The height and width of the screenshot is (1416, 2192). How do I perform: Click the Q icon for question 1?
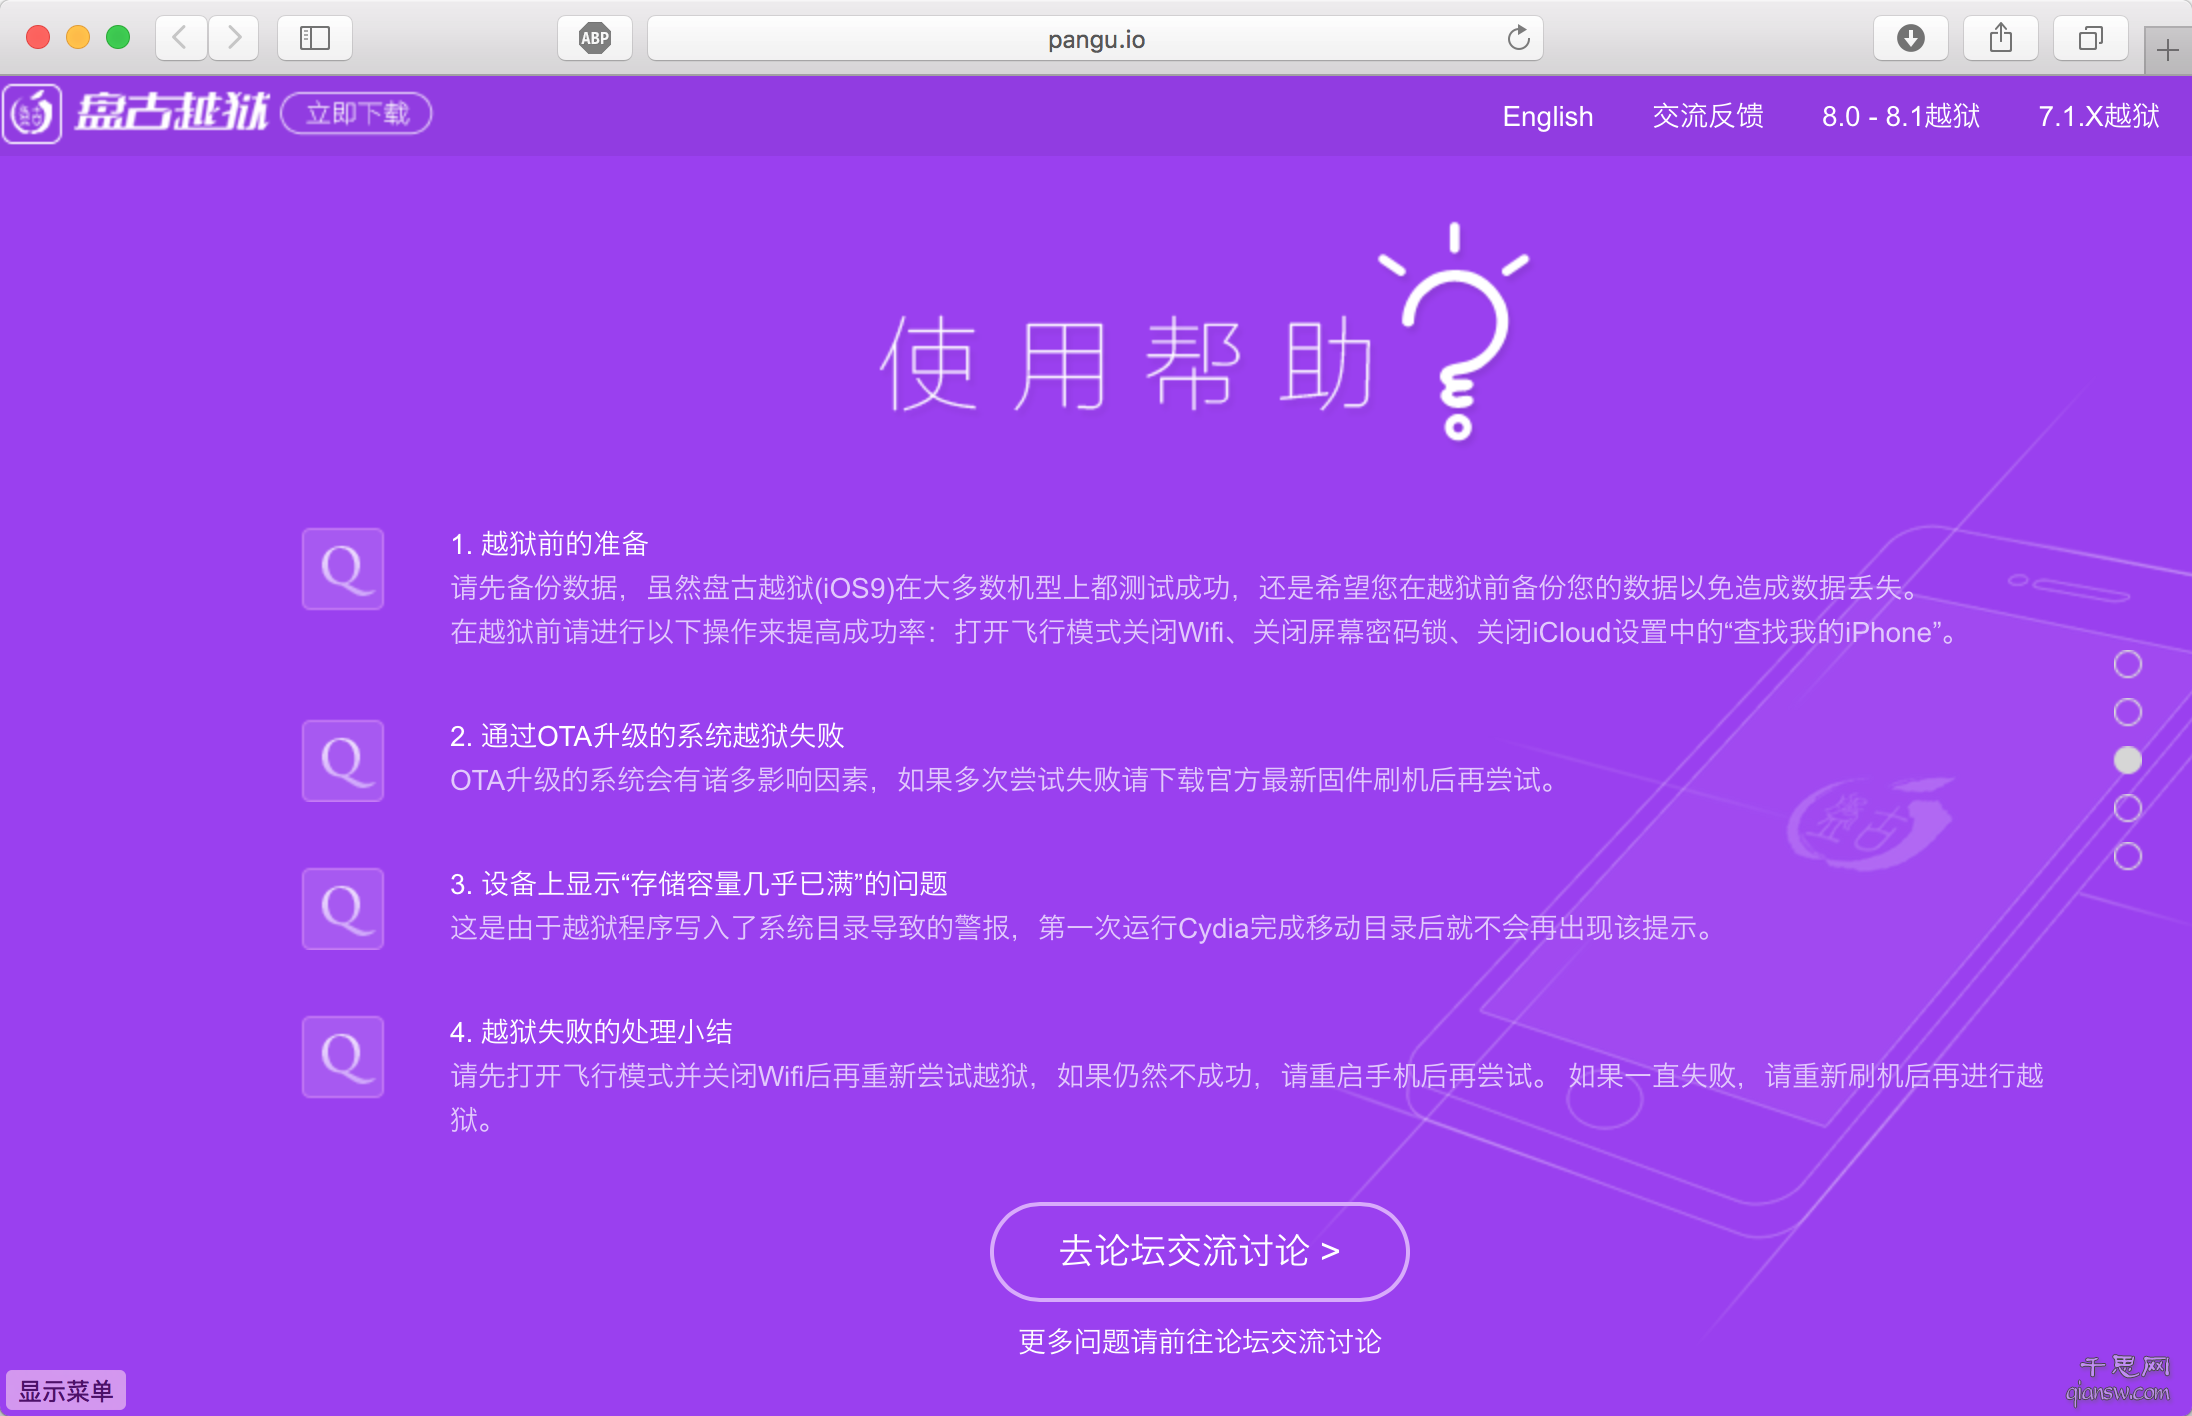343,569
